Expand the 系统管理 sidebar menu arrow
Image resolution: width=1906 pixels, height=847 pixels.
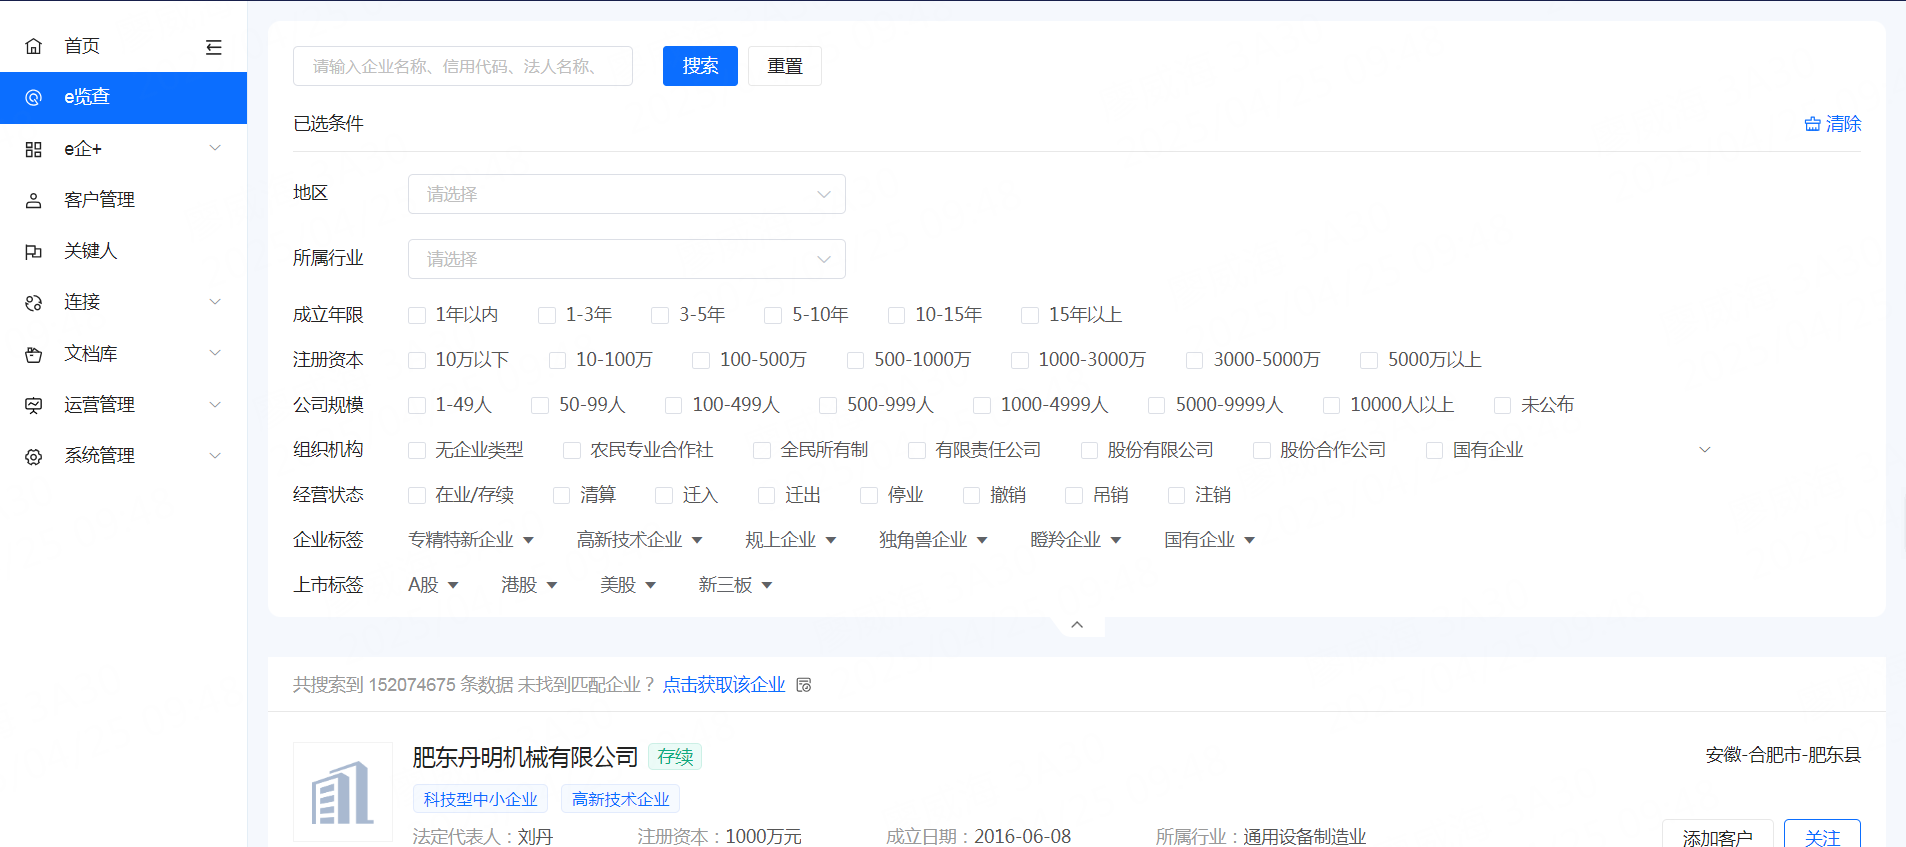coord(214,455)
